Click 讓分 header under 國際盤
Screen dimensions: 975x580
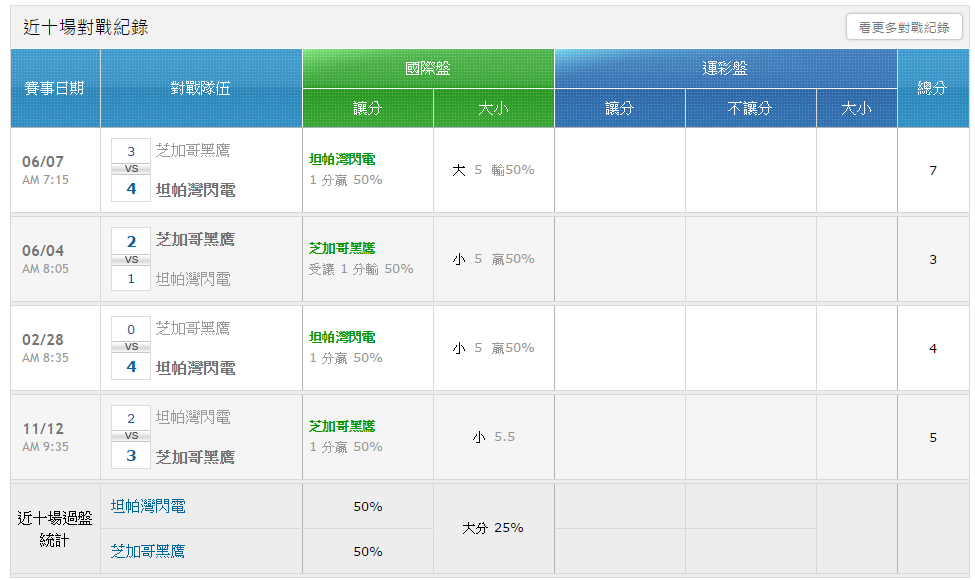367,109
